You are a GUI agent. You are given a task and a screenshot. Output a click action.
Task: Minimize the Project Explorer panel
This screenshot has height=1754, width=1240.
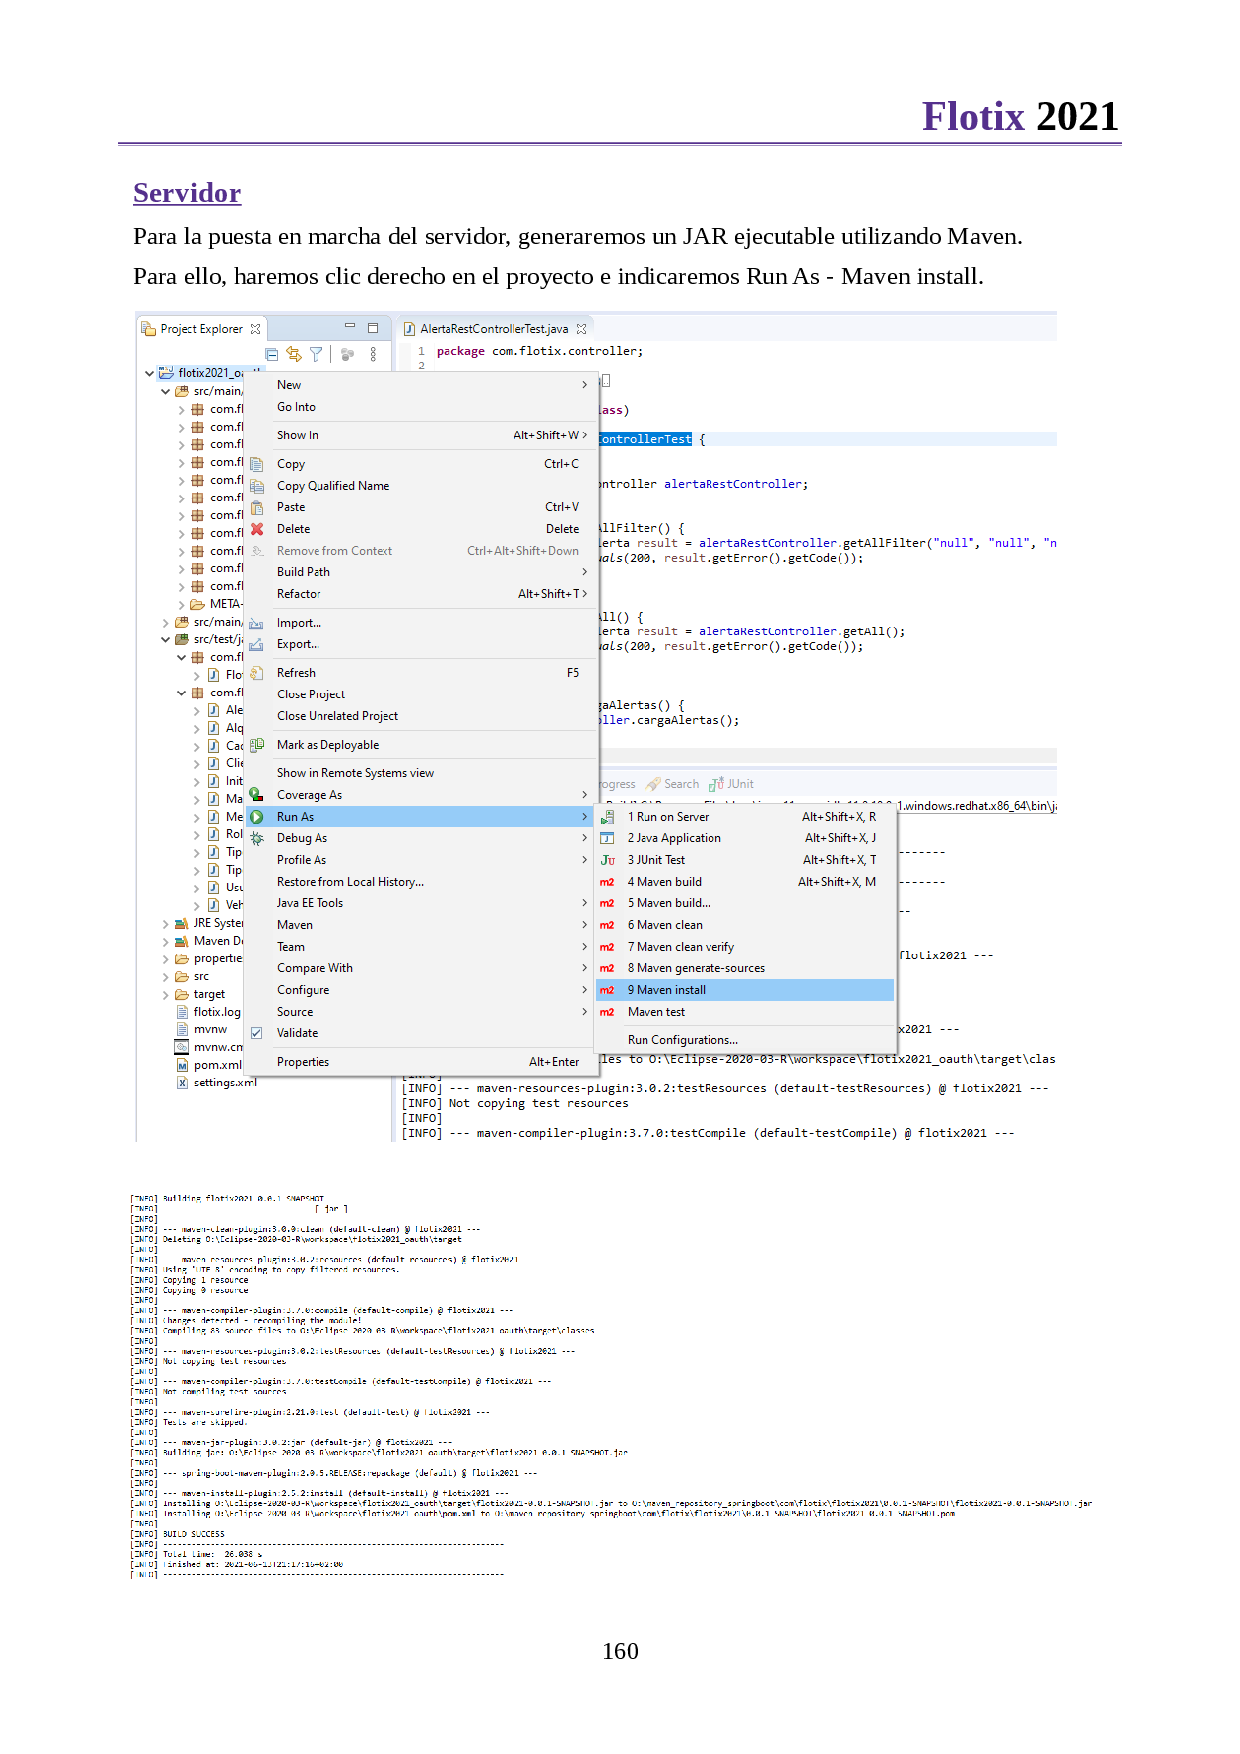tap(350, 326)
